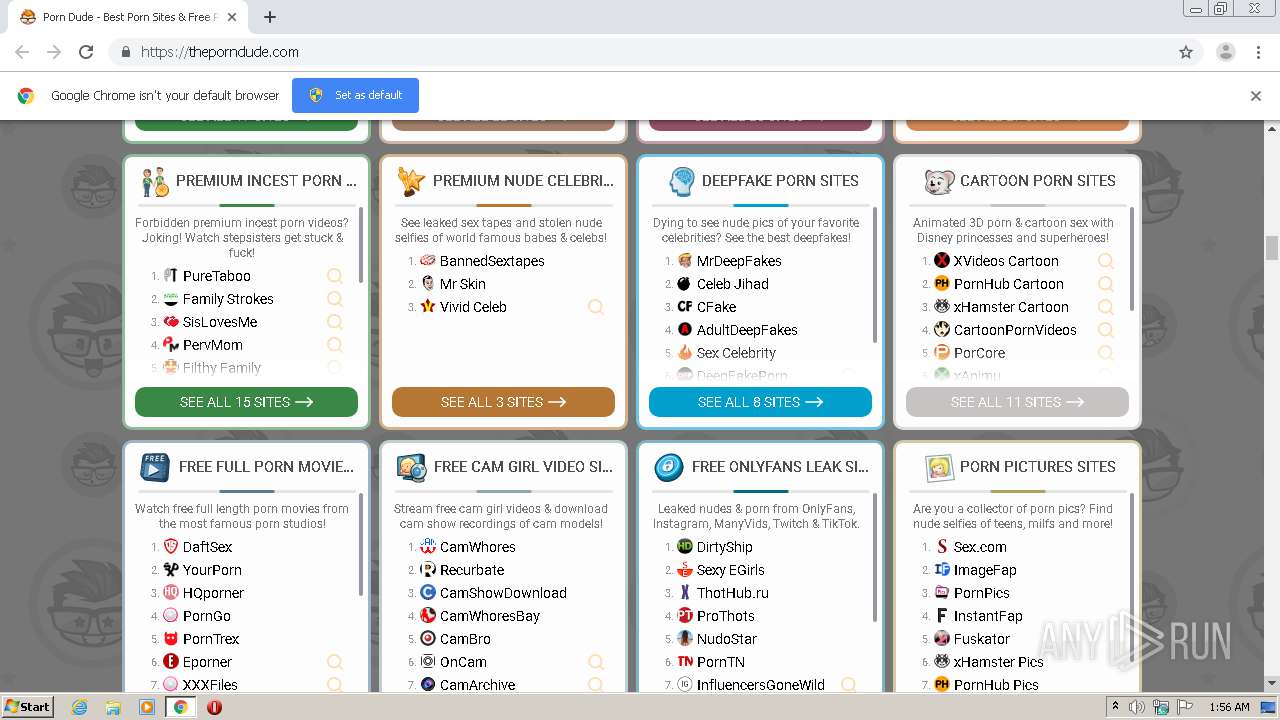Viewport: 1280px width, 720px height.
Task: Open the PornPics link
Action: 982,593
